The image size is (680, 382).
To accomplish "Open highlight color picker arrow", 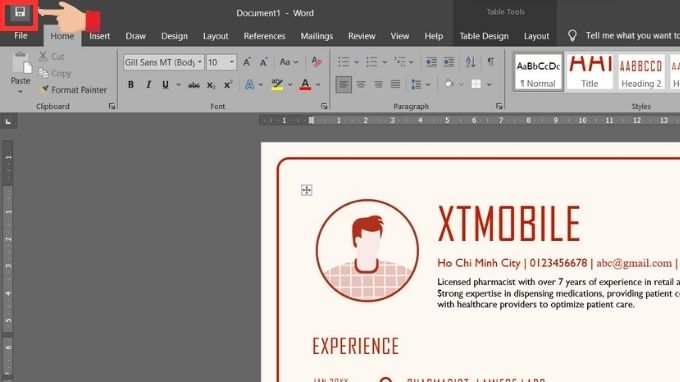I will coord(290,85).
